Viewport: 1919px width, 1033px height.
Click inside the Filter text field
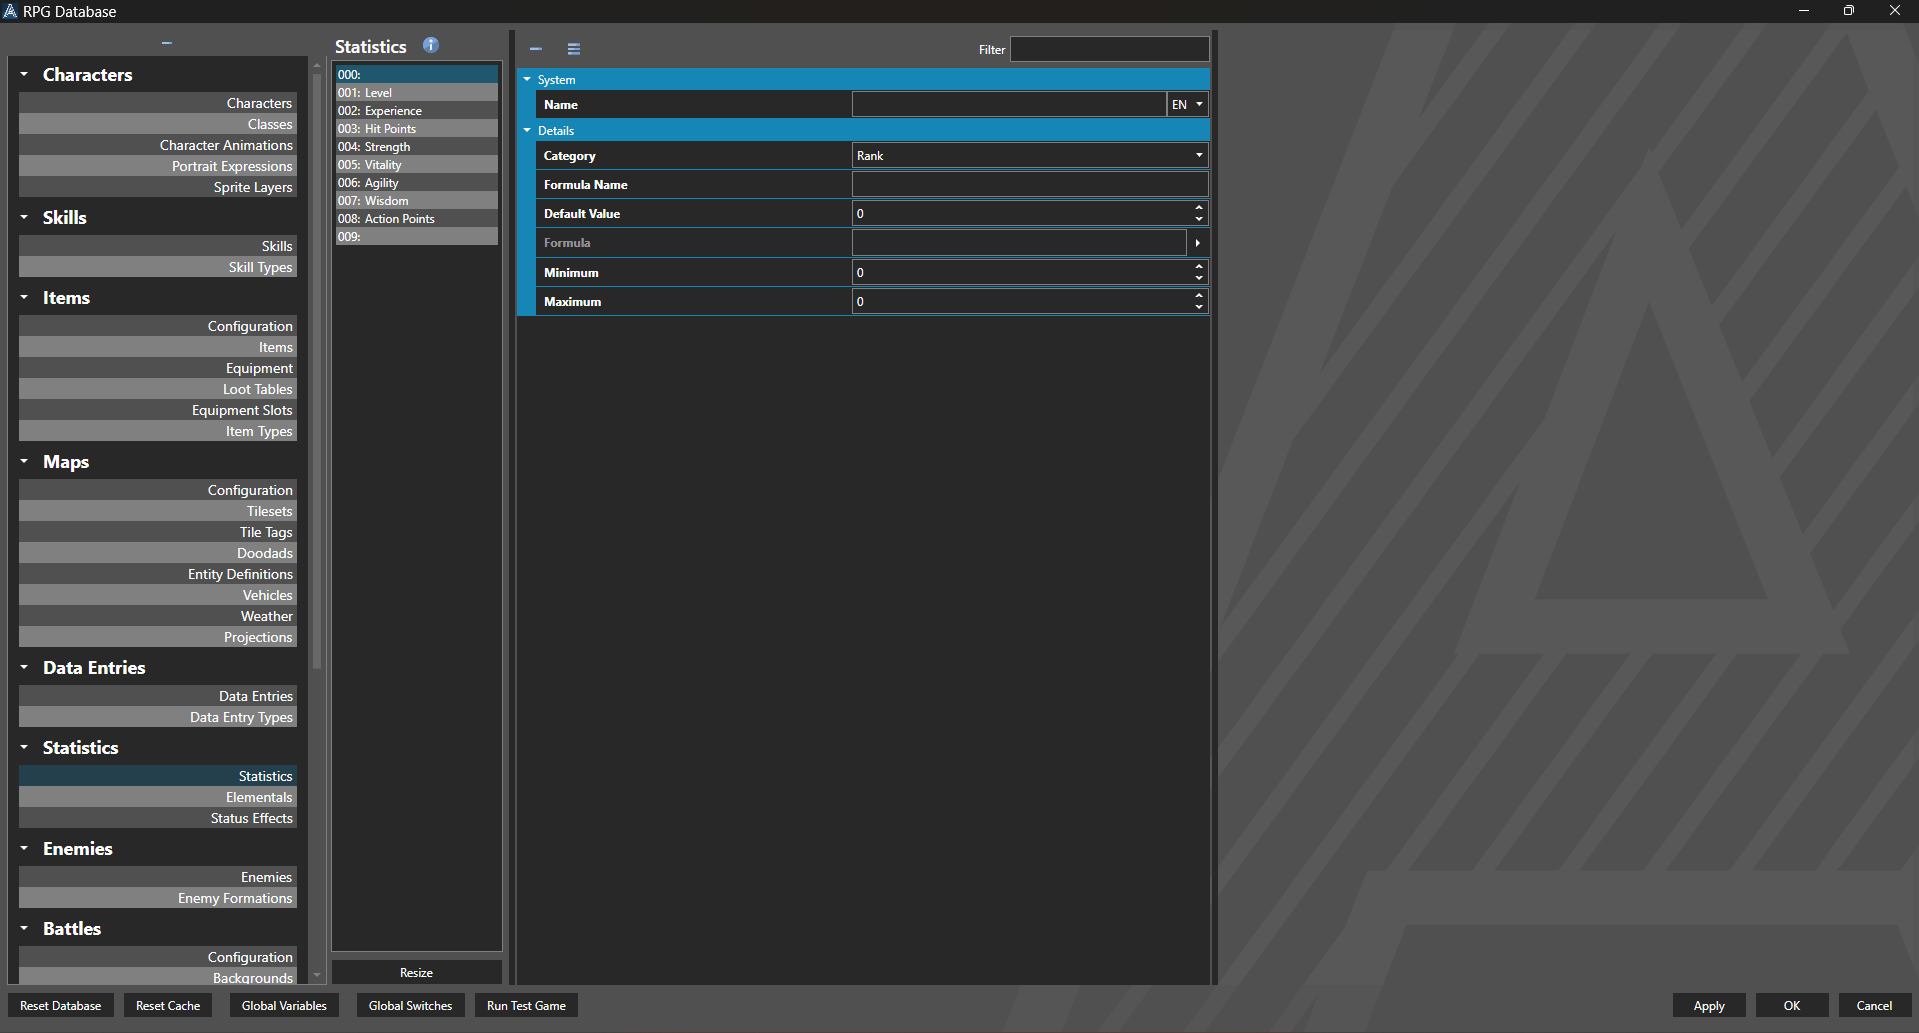tap(1109, 48)
